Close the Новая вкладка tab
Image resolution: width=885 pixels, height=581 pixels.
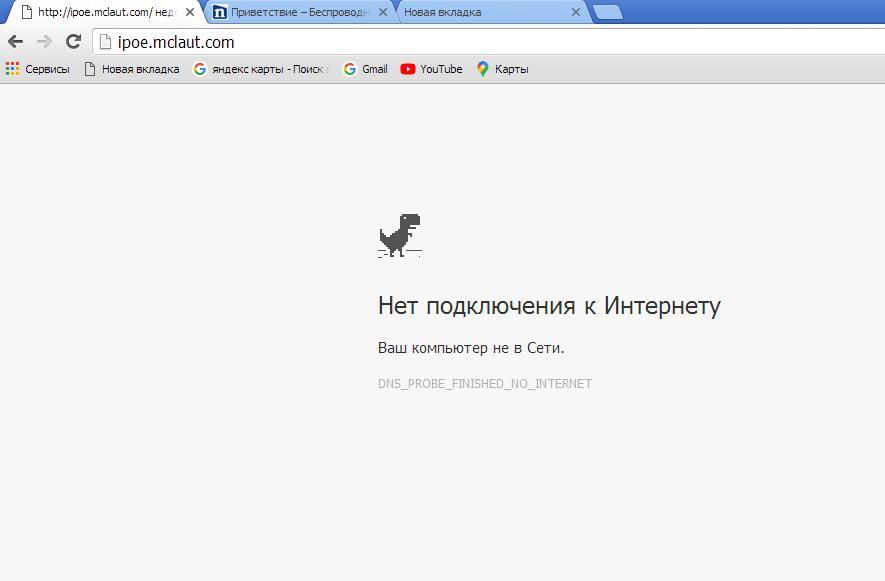(x=576, y=12)
